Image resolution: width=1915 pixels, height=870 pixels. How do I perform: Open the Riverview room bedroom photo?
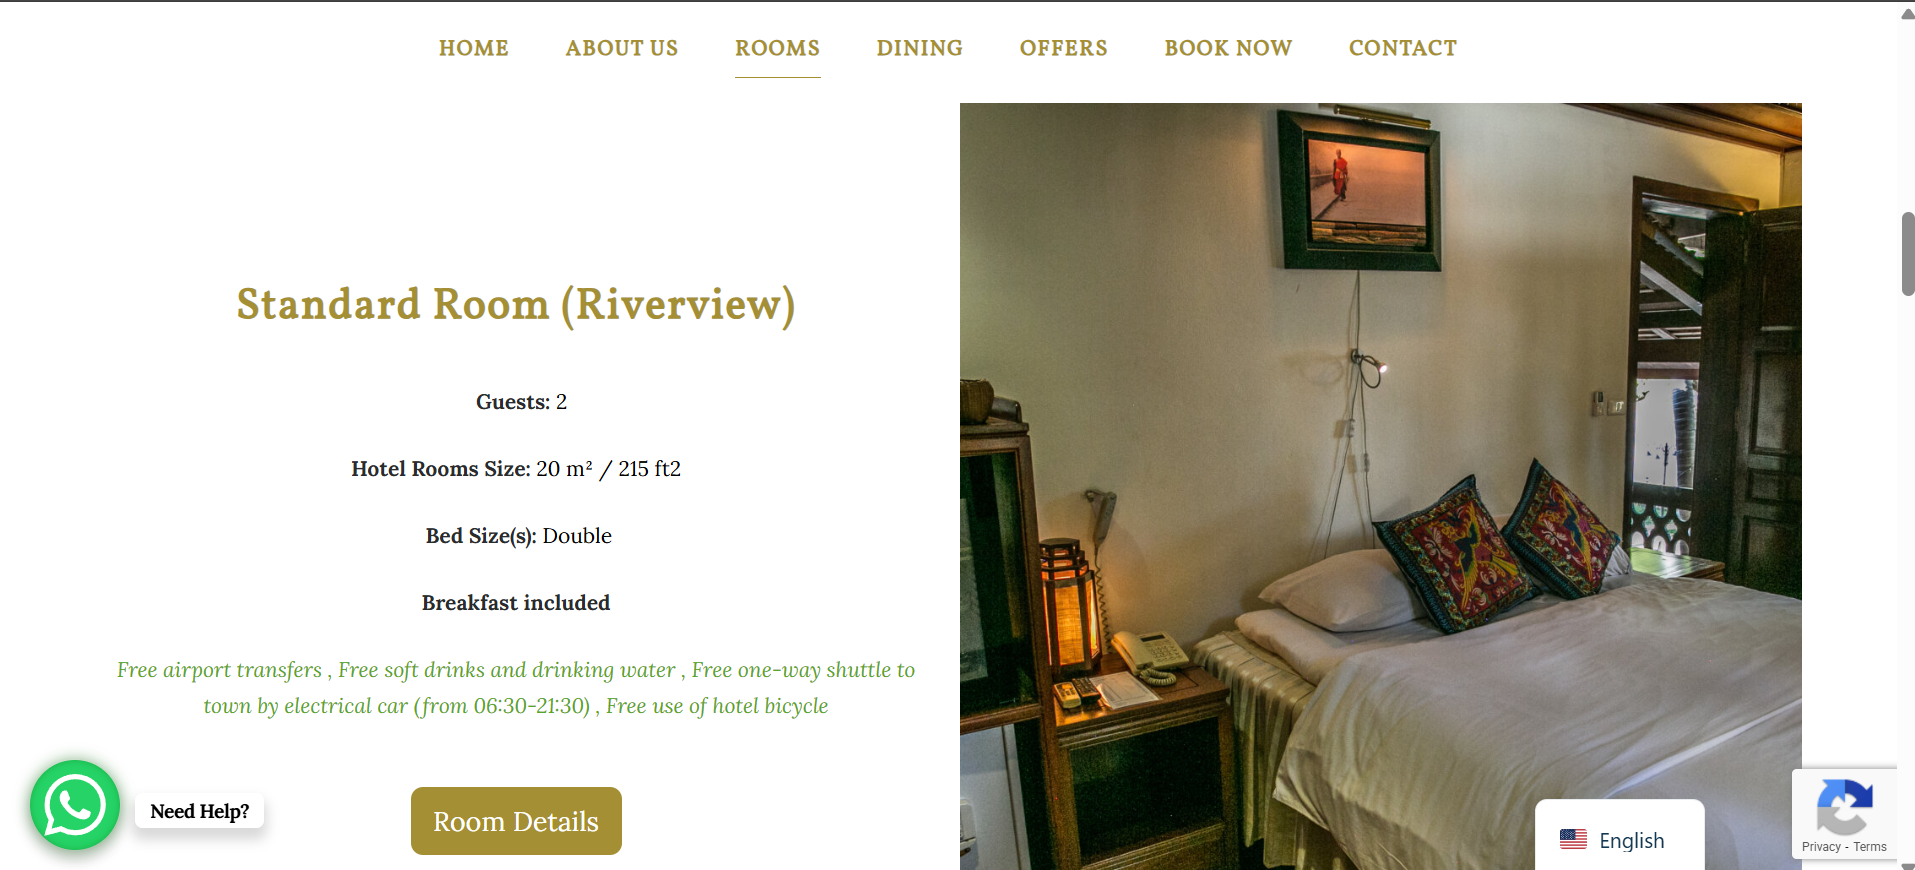tap(1381, 486)
